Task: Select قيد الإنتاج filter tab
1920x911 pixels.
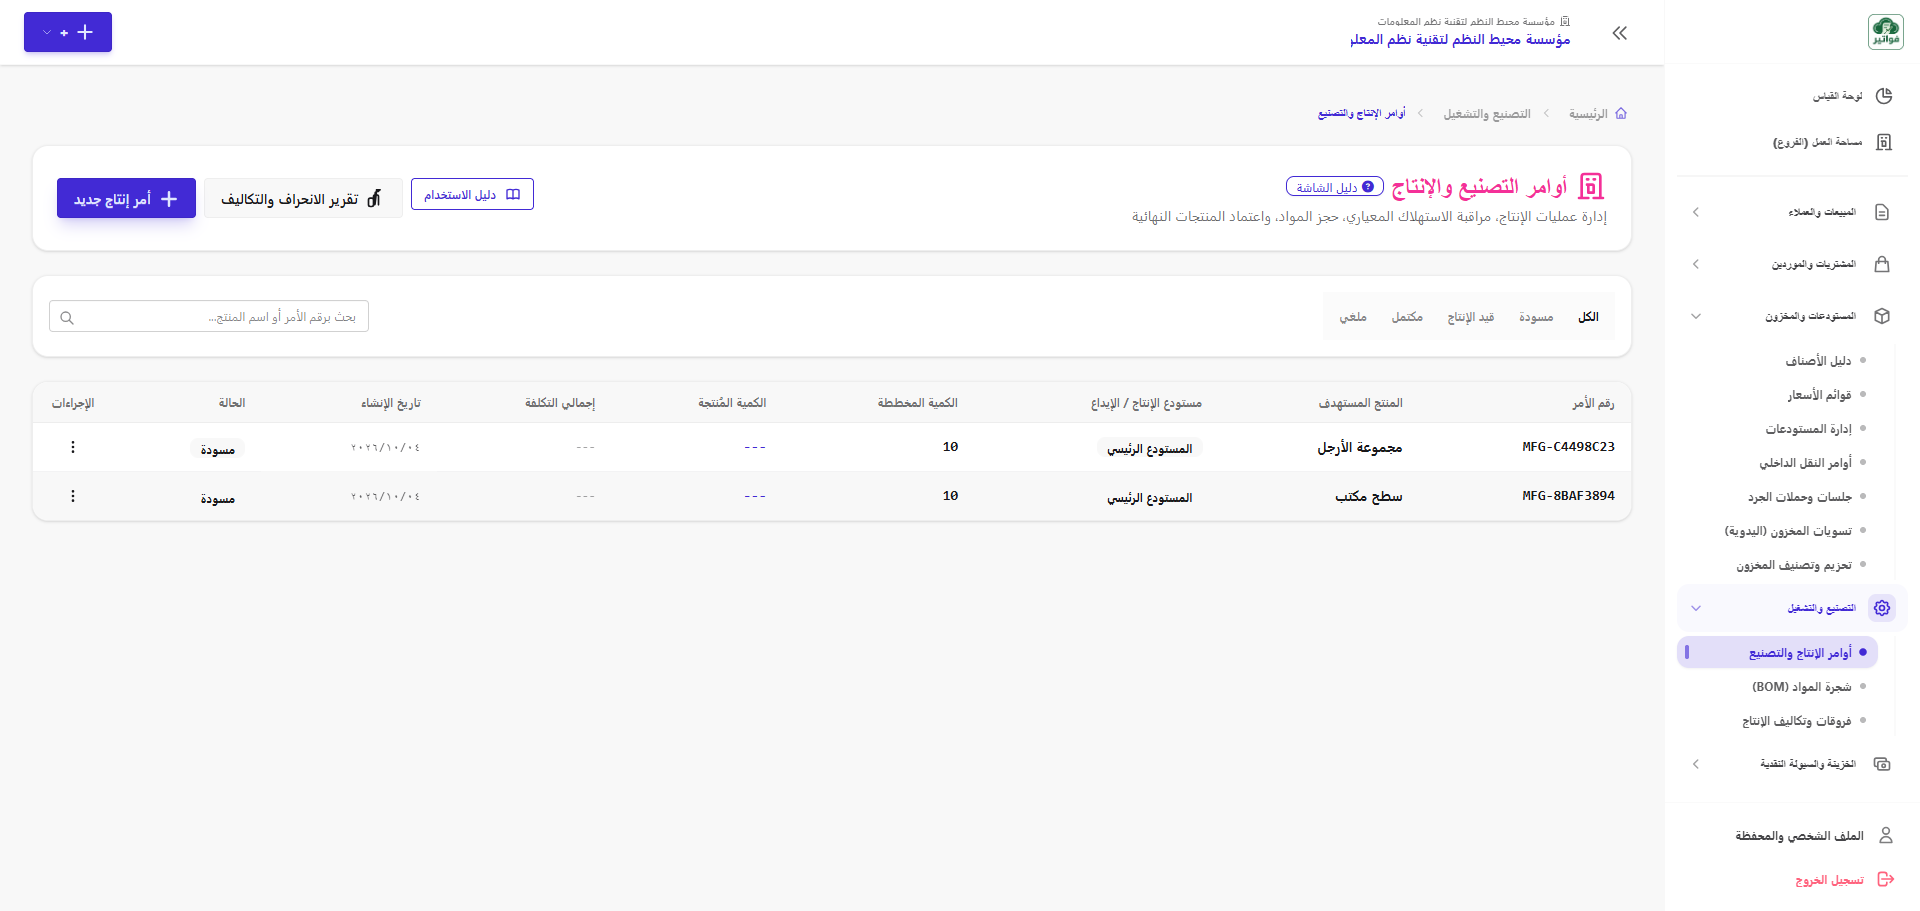Action: [x=1471, y=317]
